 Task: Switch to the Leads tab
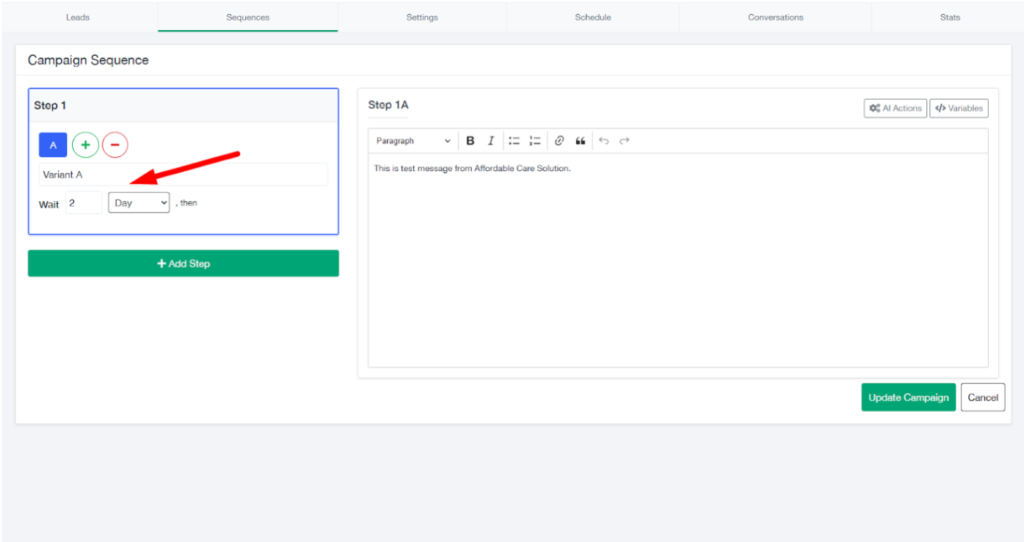[x=78, y=17]
